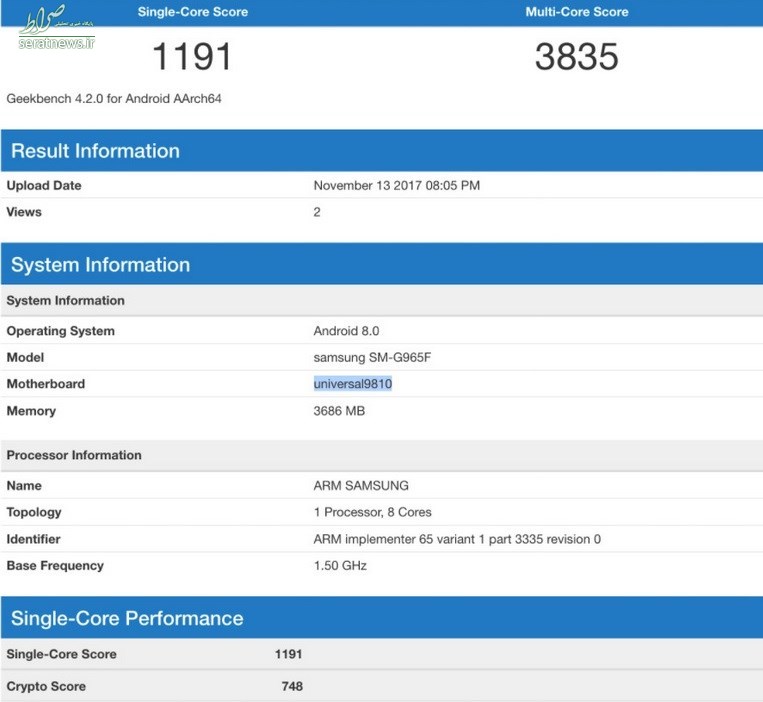
Task: Click the Single-Core Score heading
Action: [x=193, y=12]
